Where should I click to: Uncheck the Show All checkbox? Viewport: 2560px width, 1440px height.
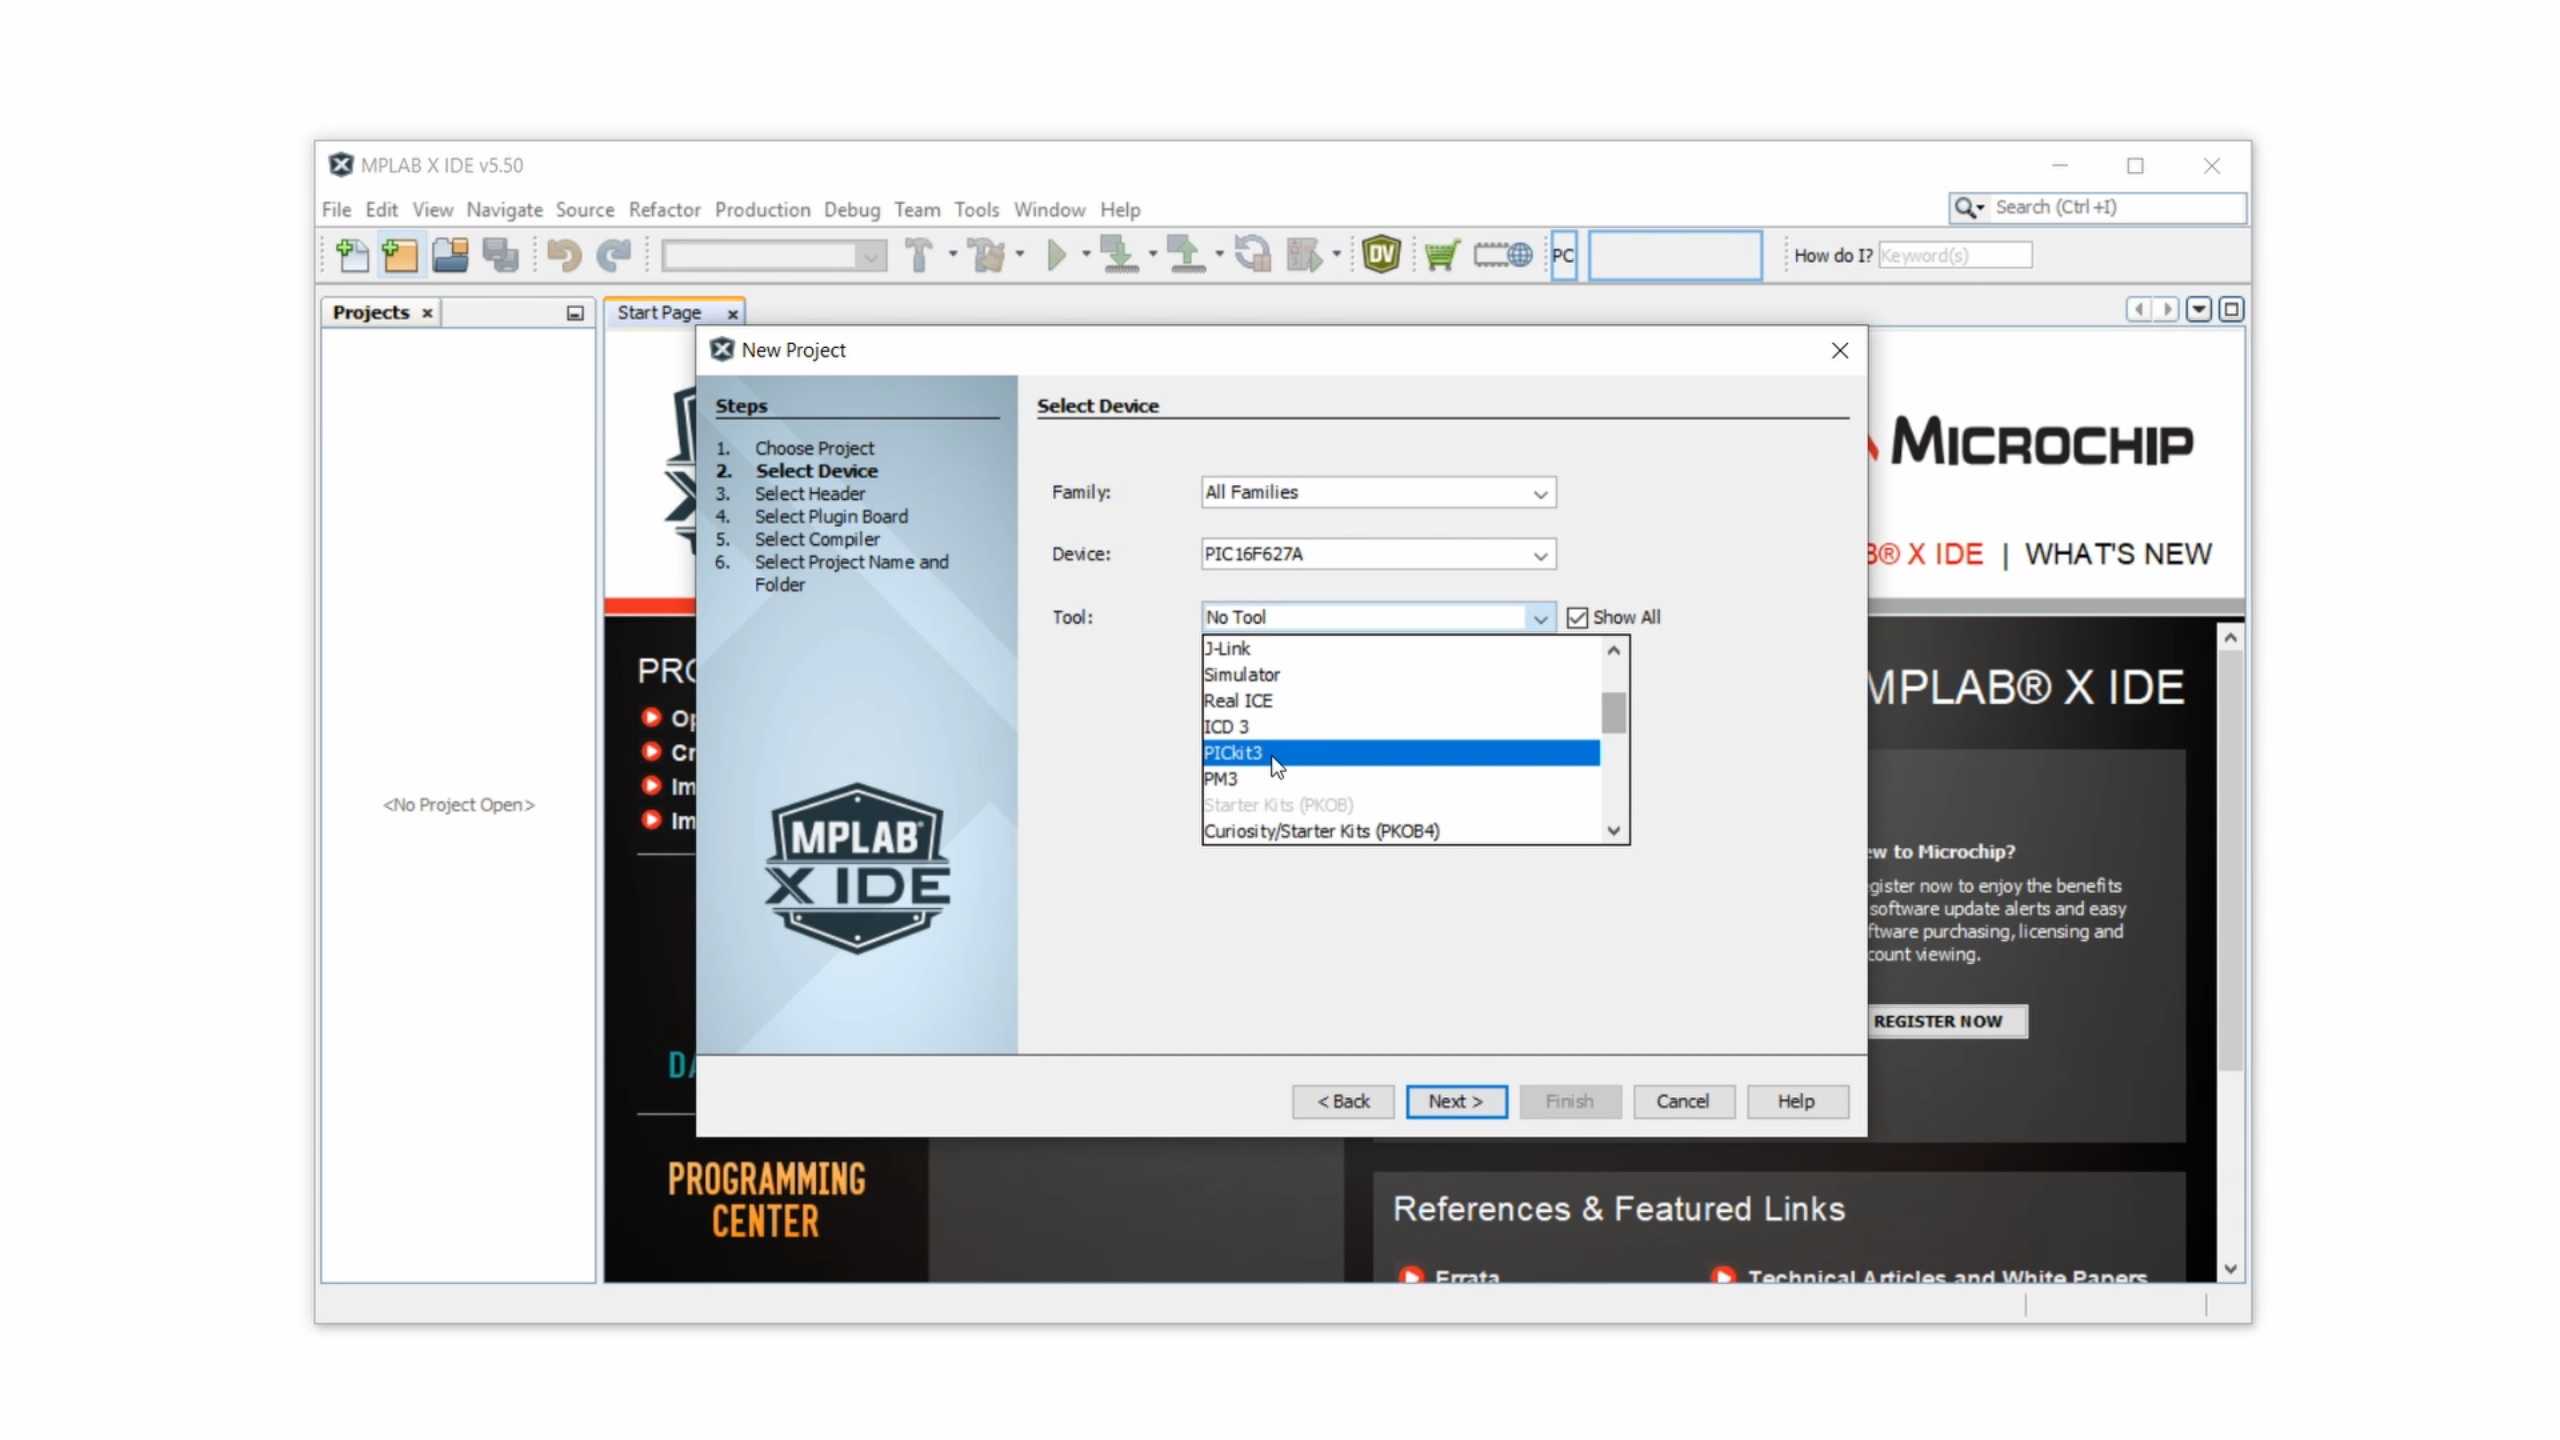coord(1577,618)
